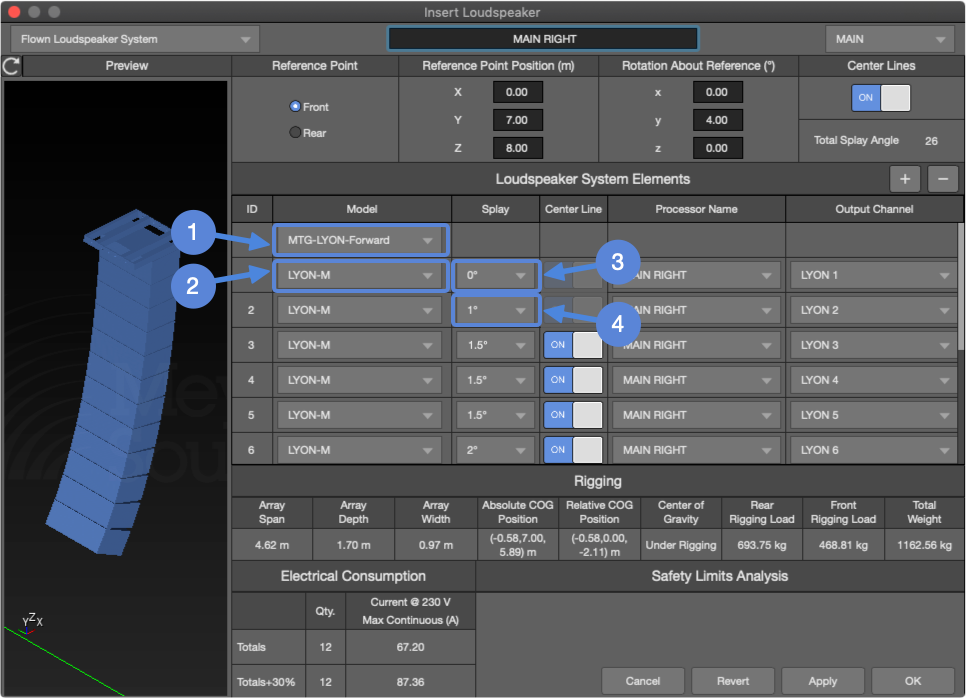Change the LYON 3 output channel
The width and height of the screenshot is (966, 698).
pyautogui.click(x=874, y=346)
